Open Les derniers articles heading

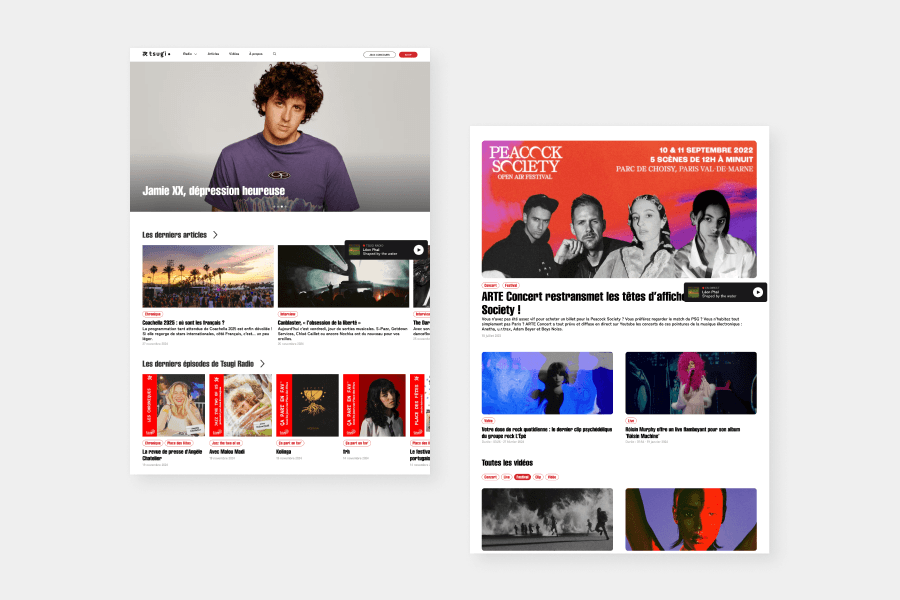174,235
